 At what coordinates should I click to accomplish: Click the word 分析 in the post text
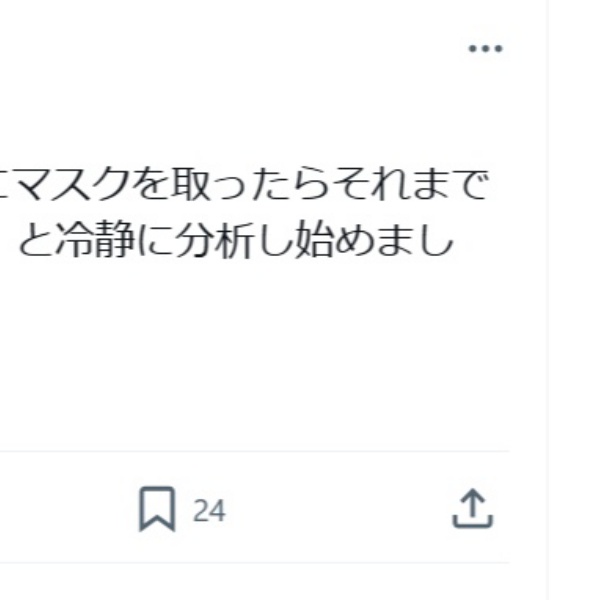[x=213, y=243]
